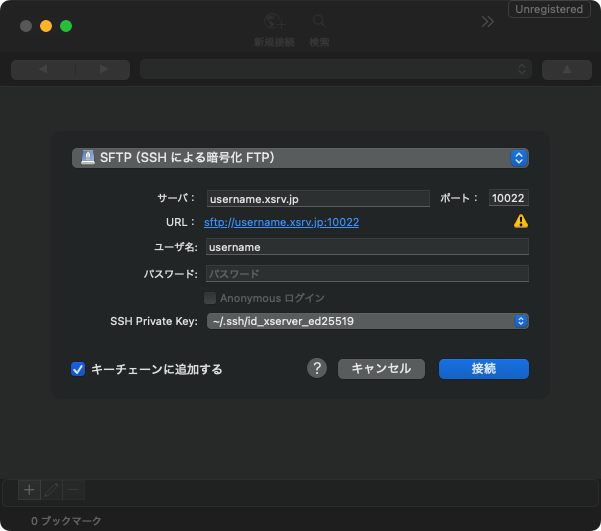Open the path dropdown in navigation bar
Image resolution: width=601 pixels, height=531 pixels.
336,69
